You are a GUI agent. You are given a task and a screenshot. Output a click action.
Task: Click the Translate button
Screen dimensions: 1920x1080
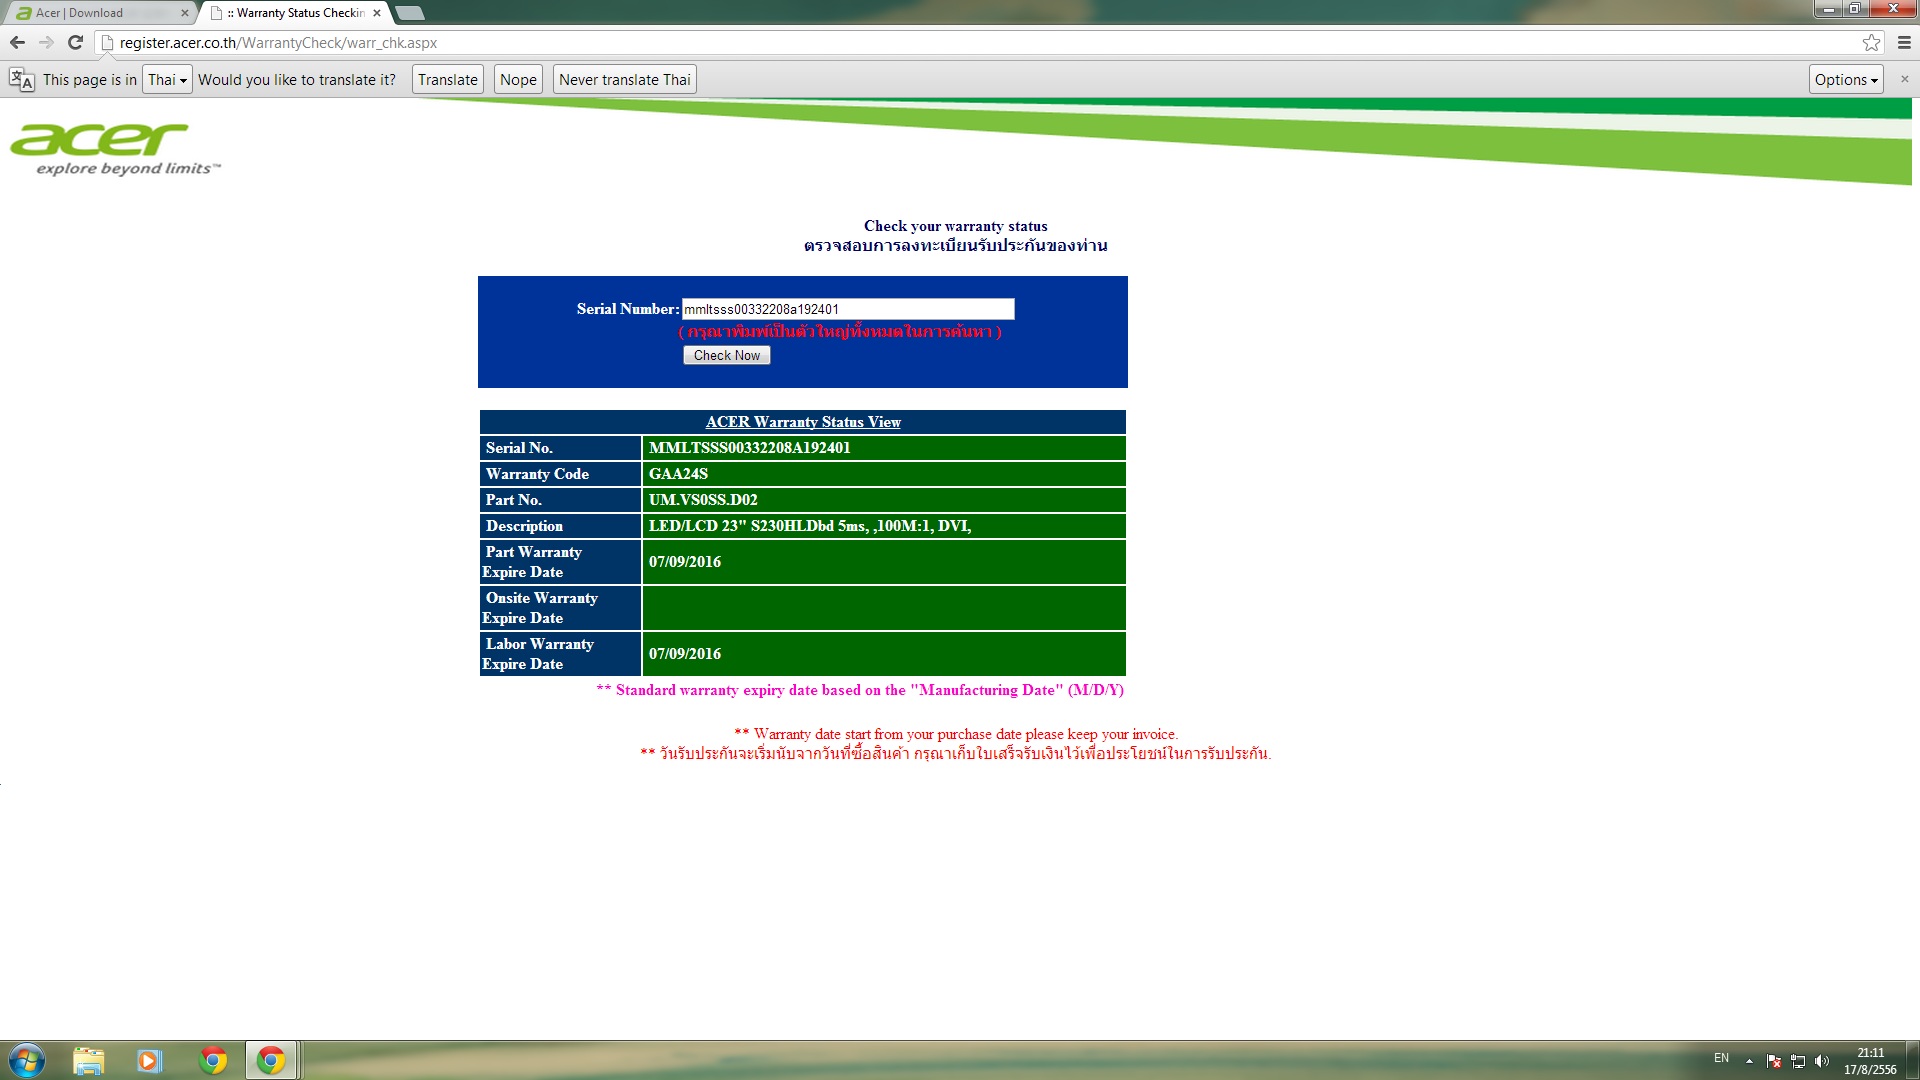pos(447,80)
